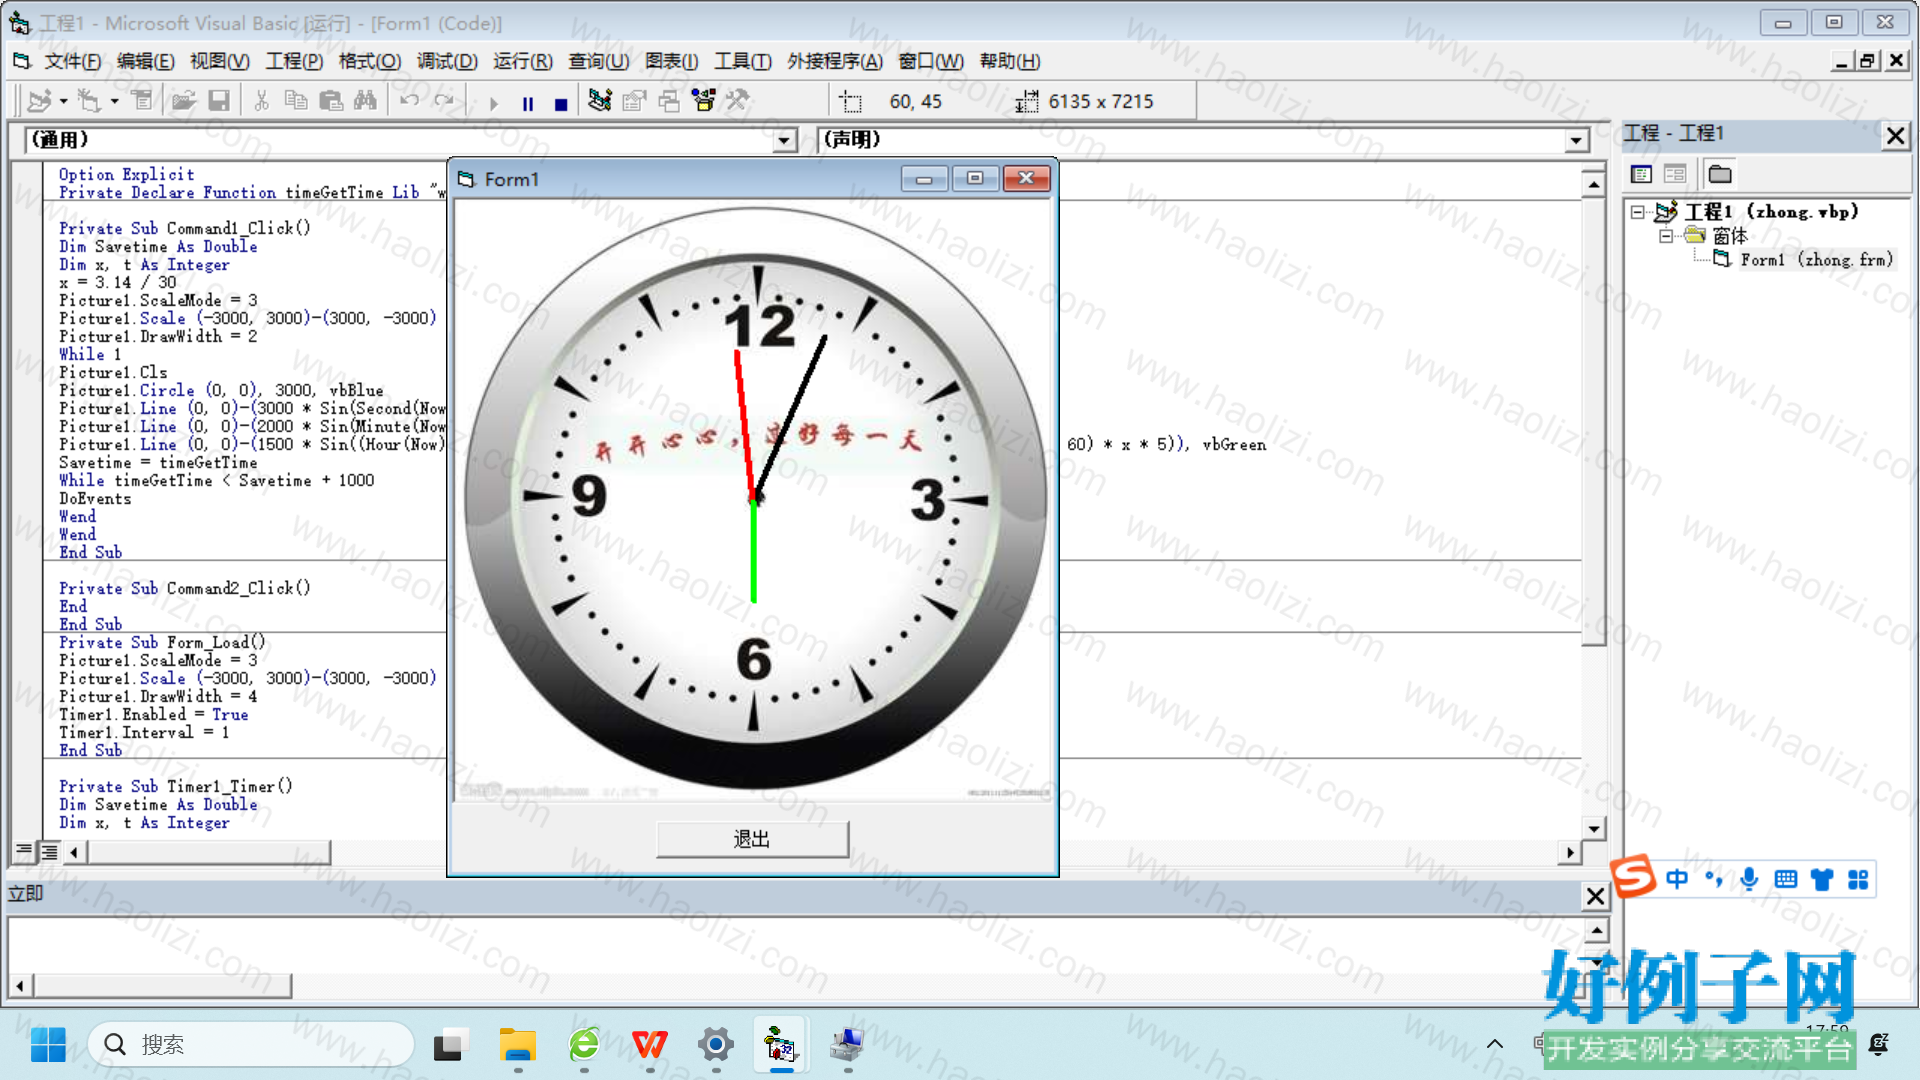The width and height of the screenshot is (1920, 1080).
Task: Save the project with floppy icon
Action: pyautogui.click(x=219, y=101)
